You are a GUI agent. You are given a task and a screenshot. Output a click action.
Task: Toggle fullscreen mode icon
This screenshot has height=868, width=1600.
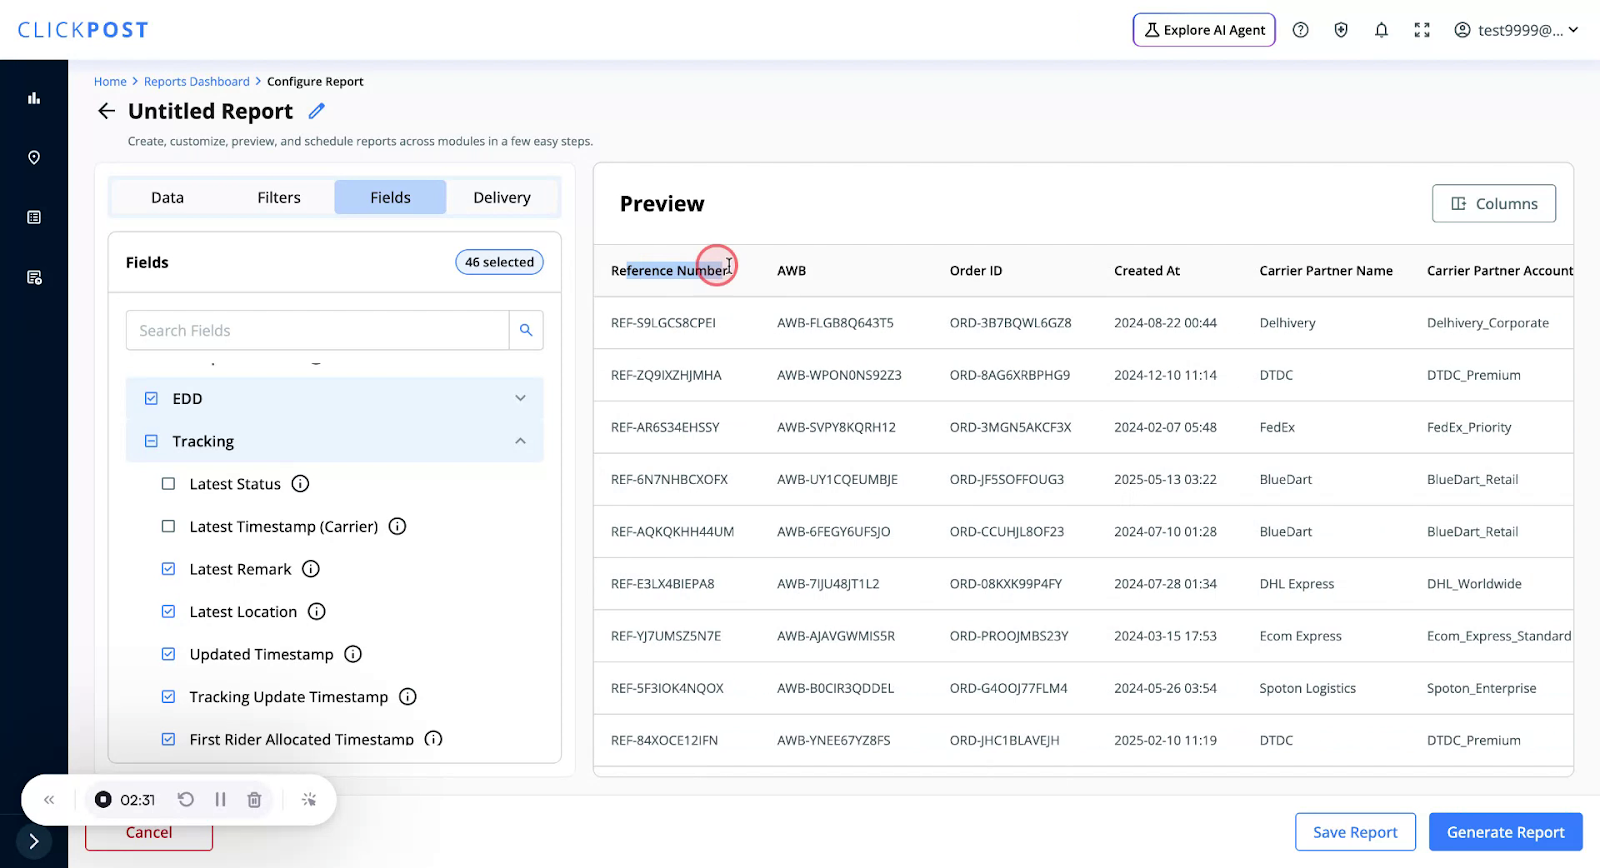pyautogui.click(x=1422, y=30)
